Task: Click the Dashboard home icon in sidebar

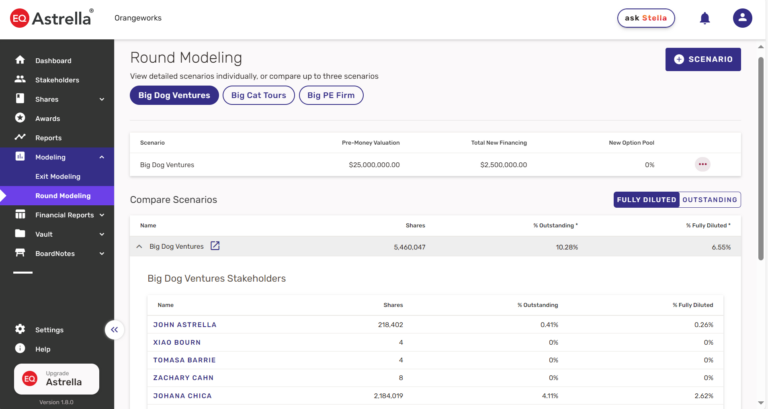Action: point(20,61)
